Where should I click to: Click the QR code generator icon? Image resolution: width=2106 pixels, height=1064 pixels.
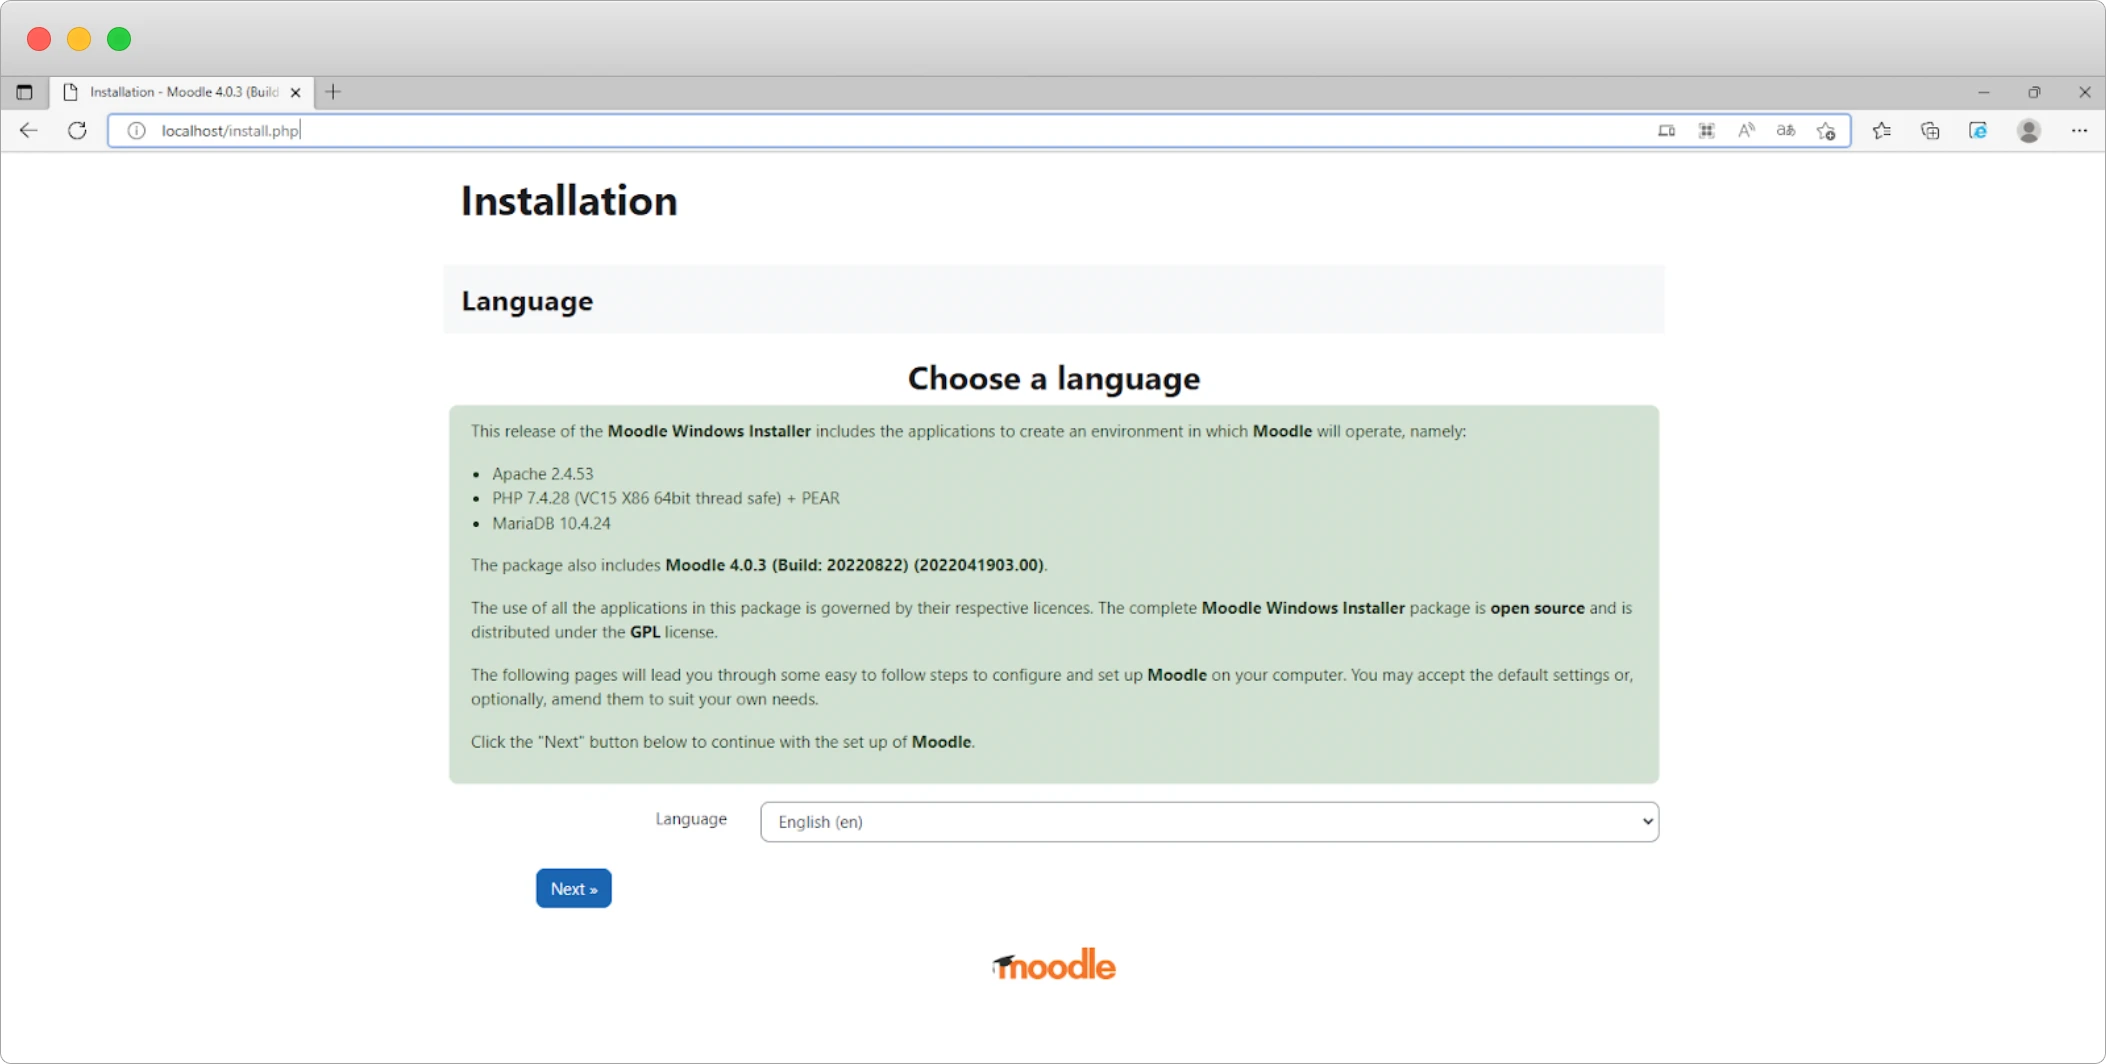[x=1706, y=131]
